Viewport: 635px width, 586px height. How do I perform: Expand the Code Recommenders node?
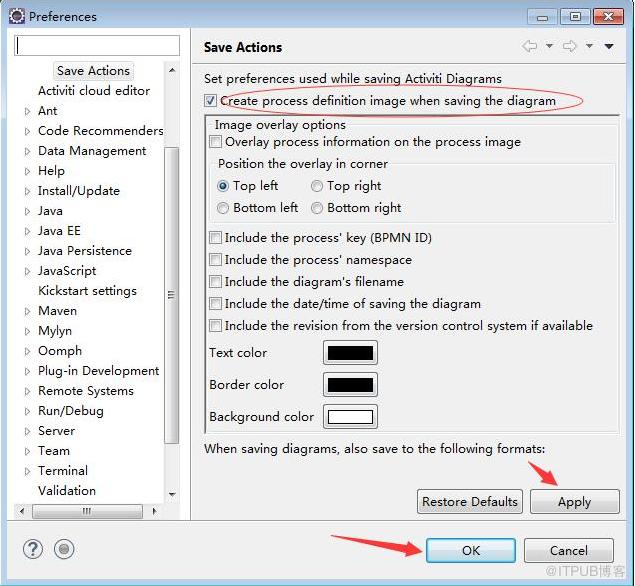27,131
